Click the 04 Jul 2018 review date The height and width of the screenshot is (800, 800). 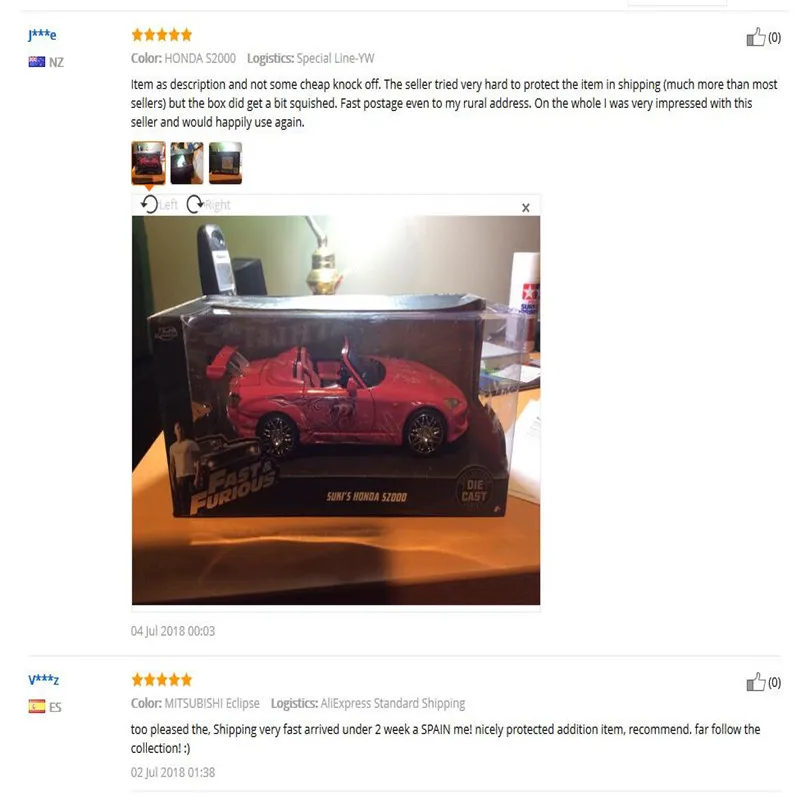coord(173,631)
